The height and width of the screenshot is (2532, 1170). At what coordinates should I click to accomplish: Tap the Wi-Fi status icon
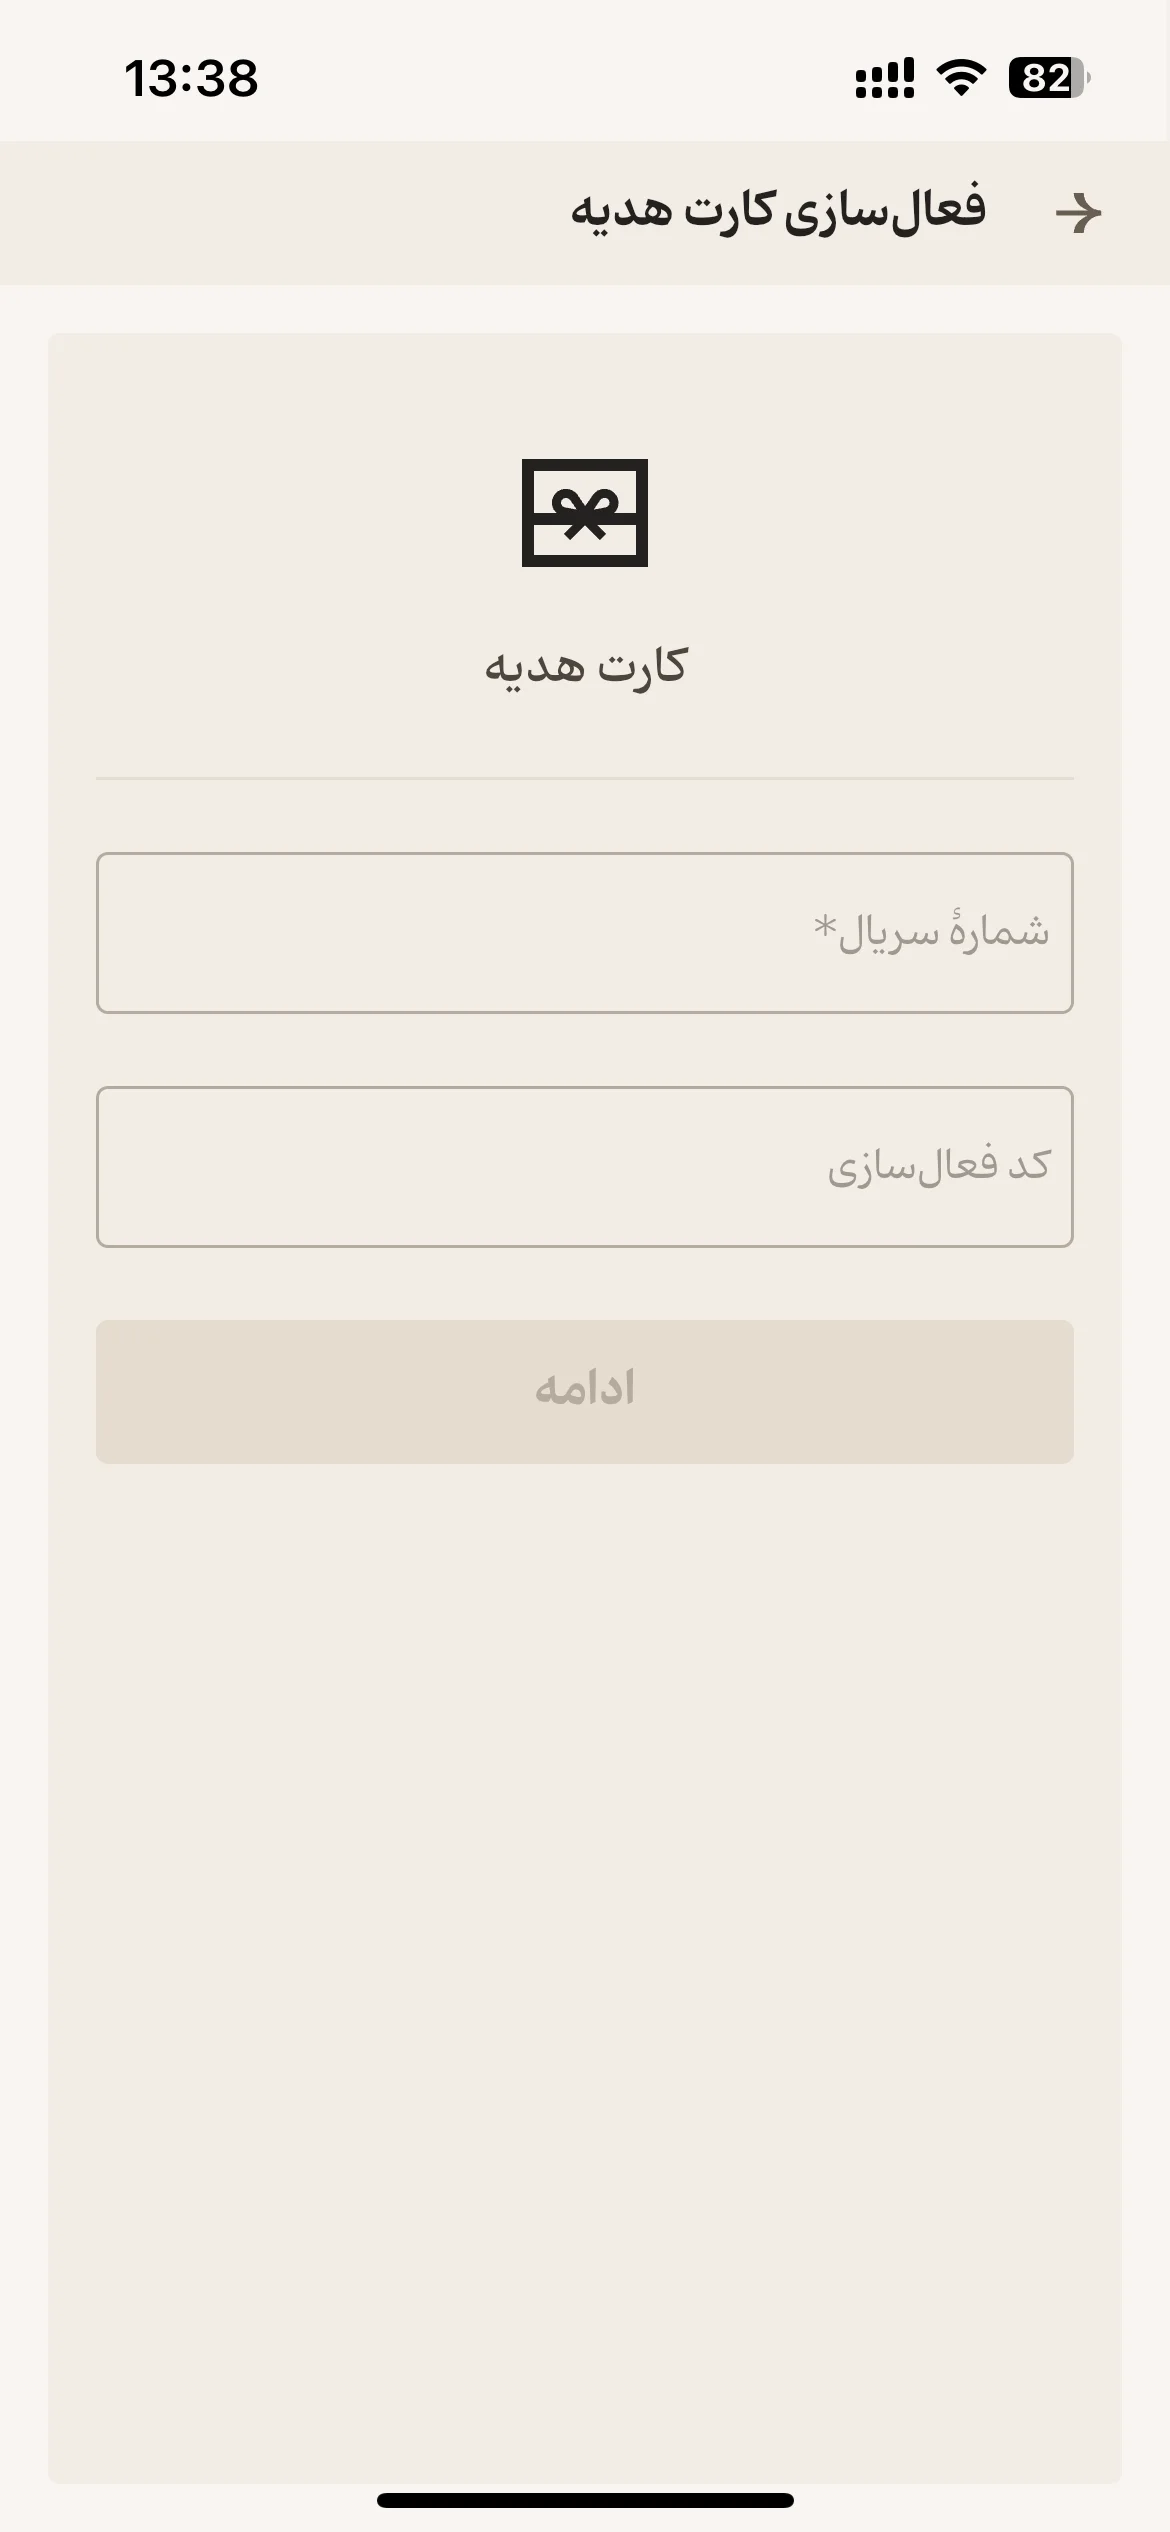coord(961,78)
